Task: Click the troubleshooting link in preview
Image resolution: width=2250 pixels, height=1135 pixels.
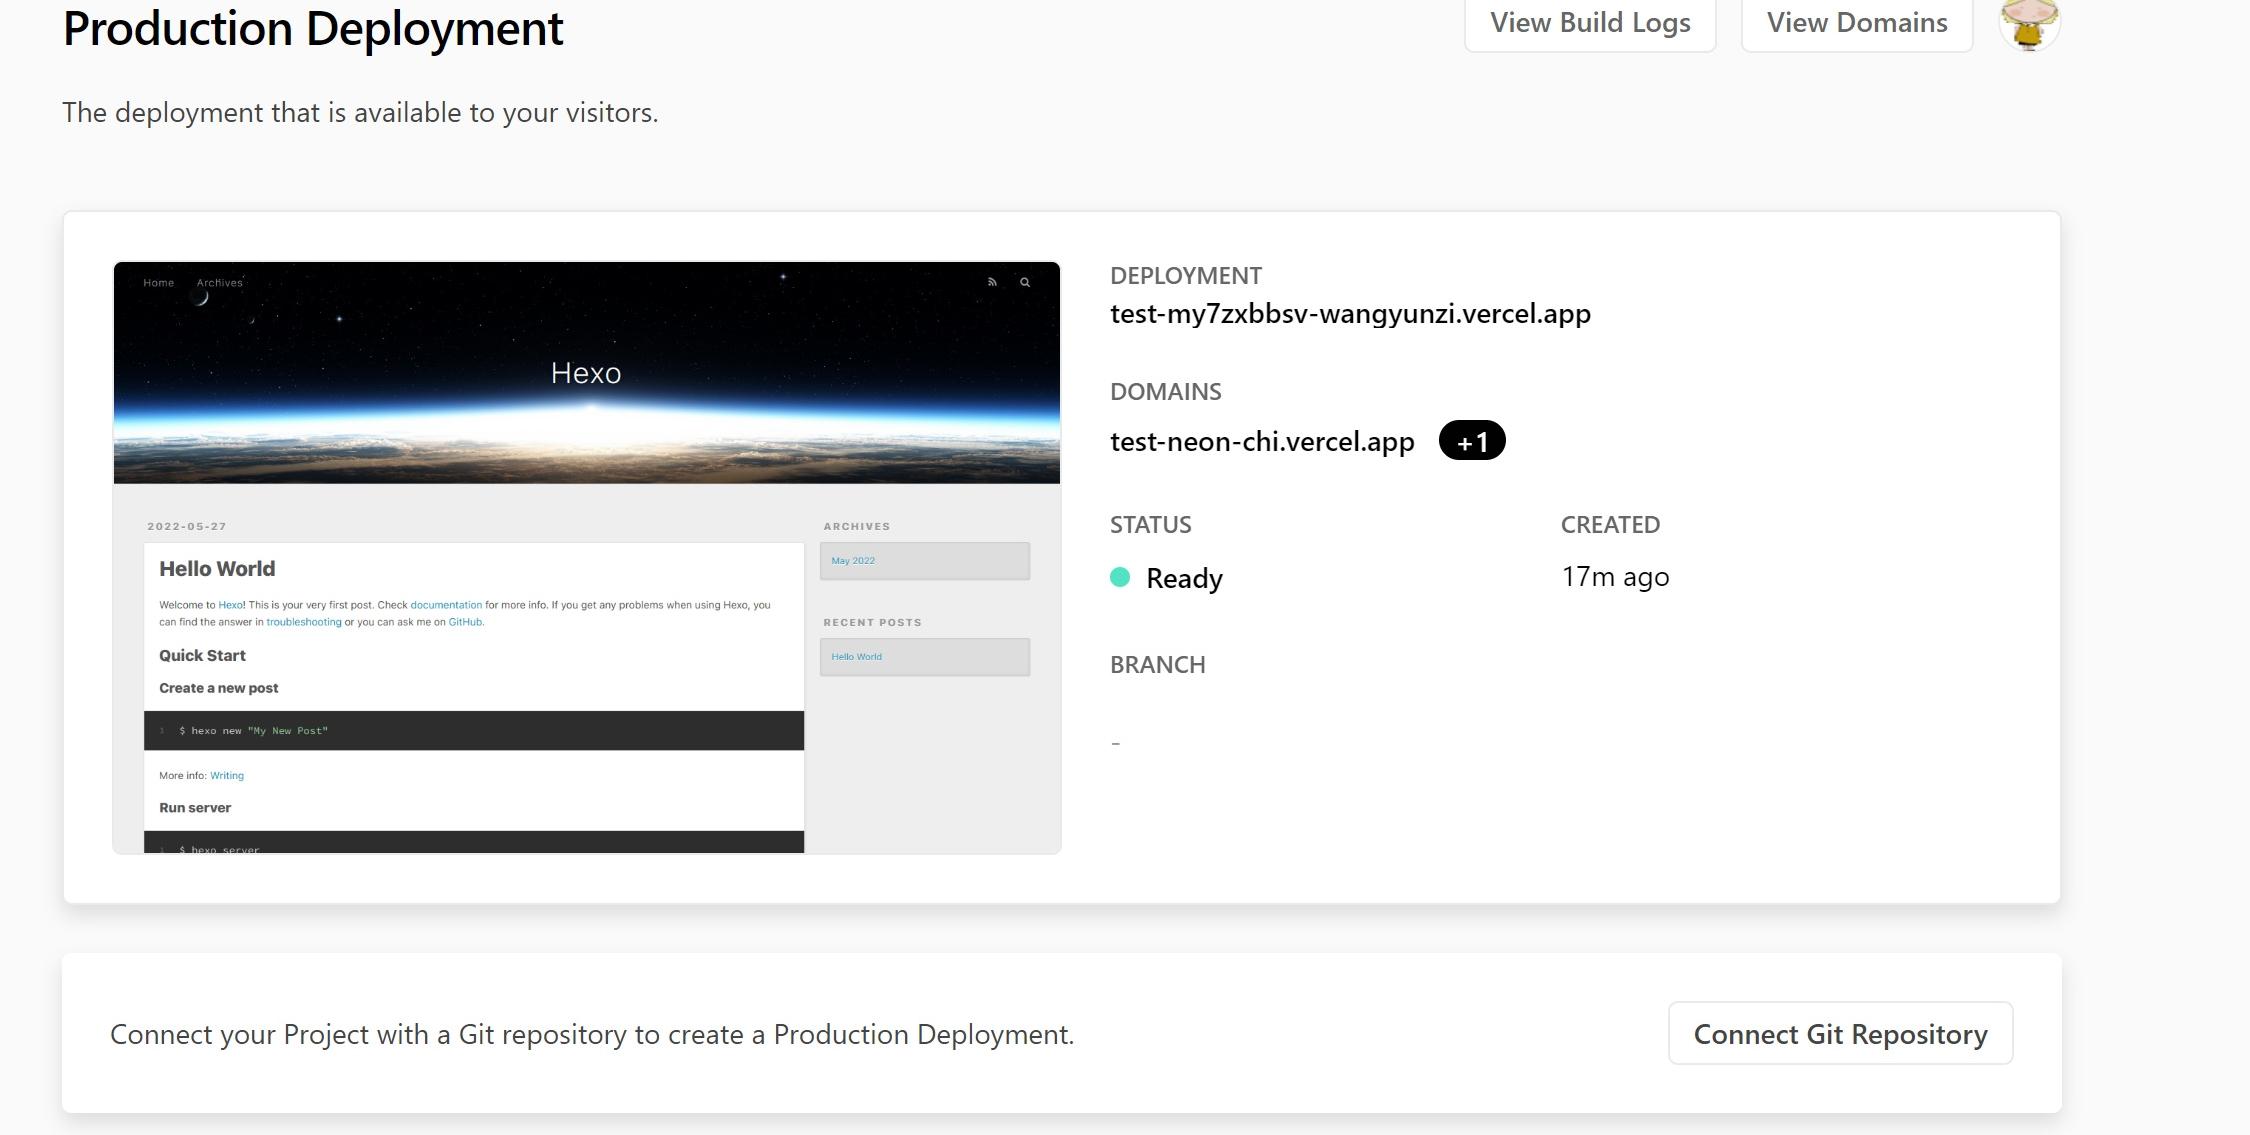Action: (304, 622)
